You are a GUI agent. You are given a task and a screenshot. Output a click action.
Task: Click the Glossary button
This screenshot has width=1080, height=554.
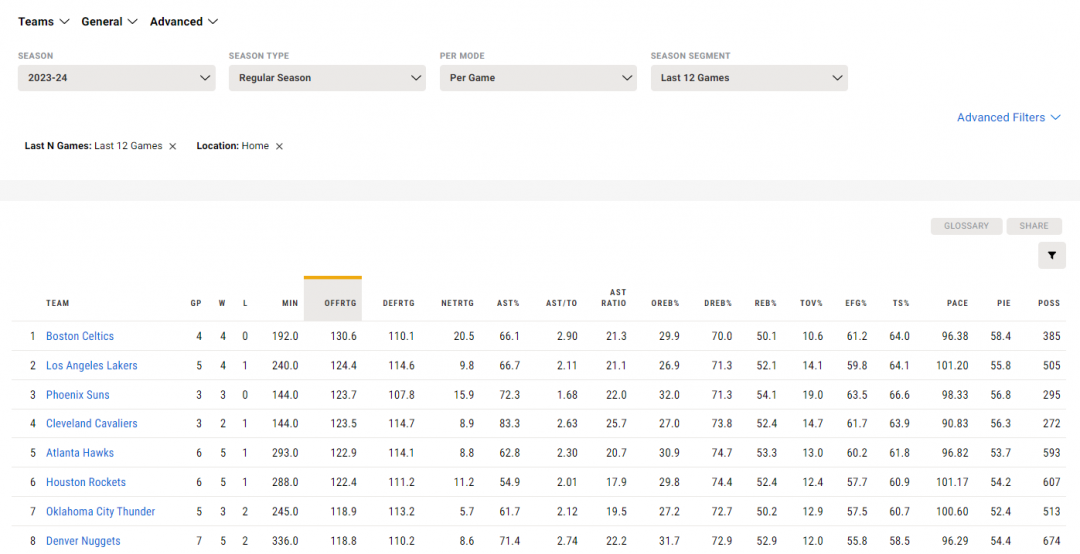[966, 226]
